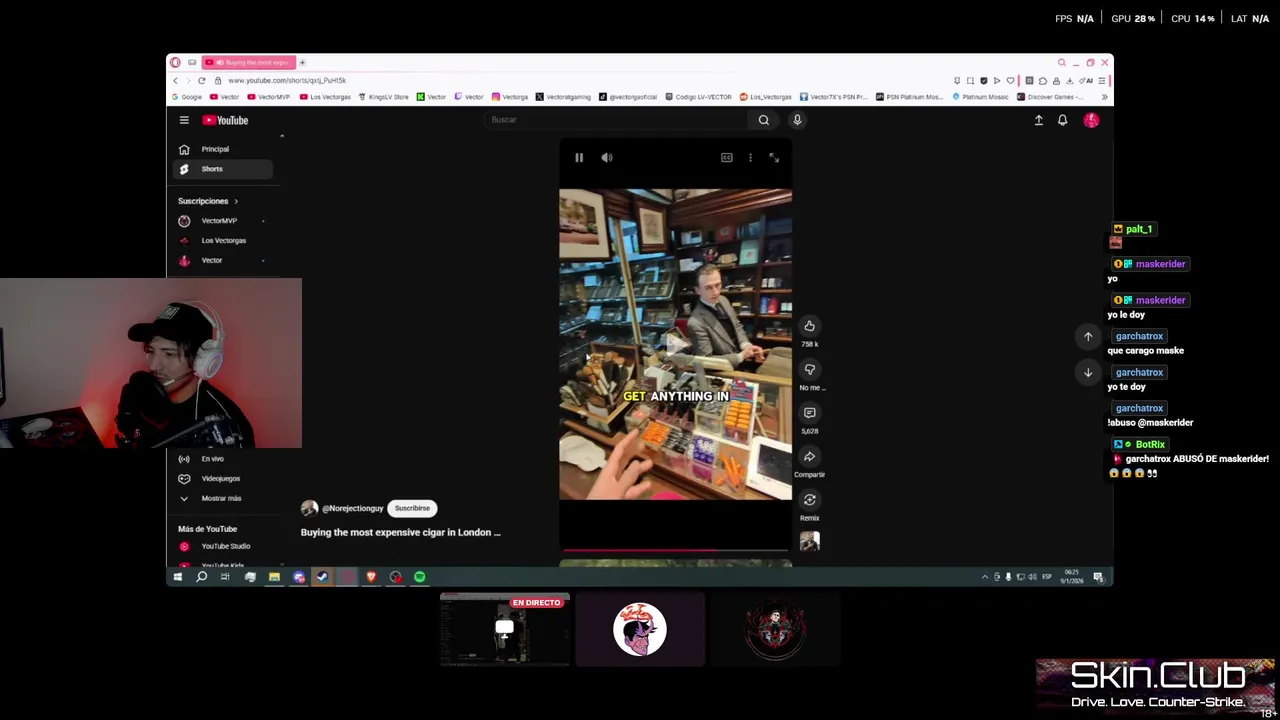Screen dimensions: 1280x720
Task: Go to Principal in the sidebar
Action: 222,149
